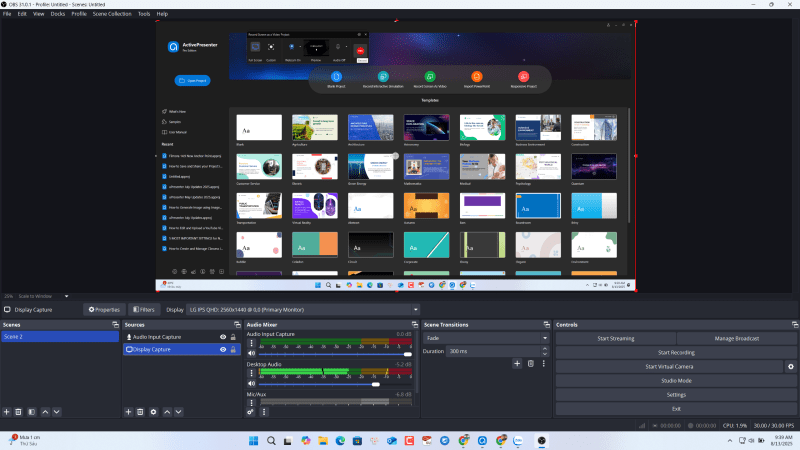Hide the Audio Input Capture source
Screen dimensions: 800x450
tap(223, 337)
